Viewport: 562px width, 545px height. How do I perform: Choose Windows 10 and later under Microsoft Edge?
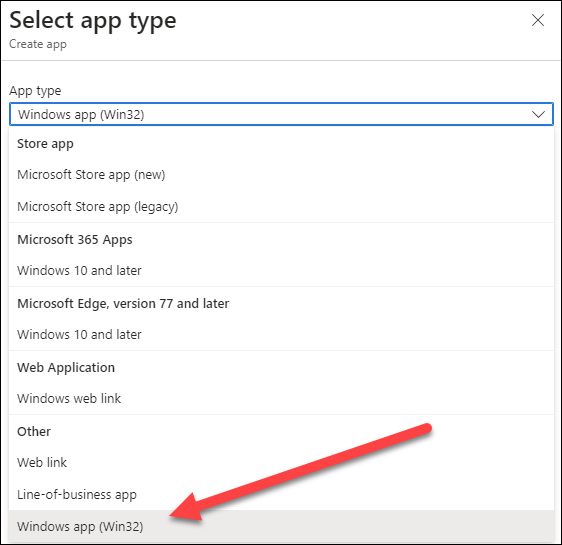pyautogui.click(x=281, y=335)
